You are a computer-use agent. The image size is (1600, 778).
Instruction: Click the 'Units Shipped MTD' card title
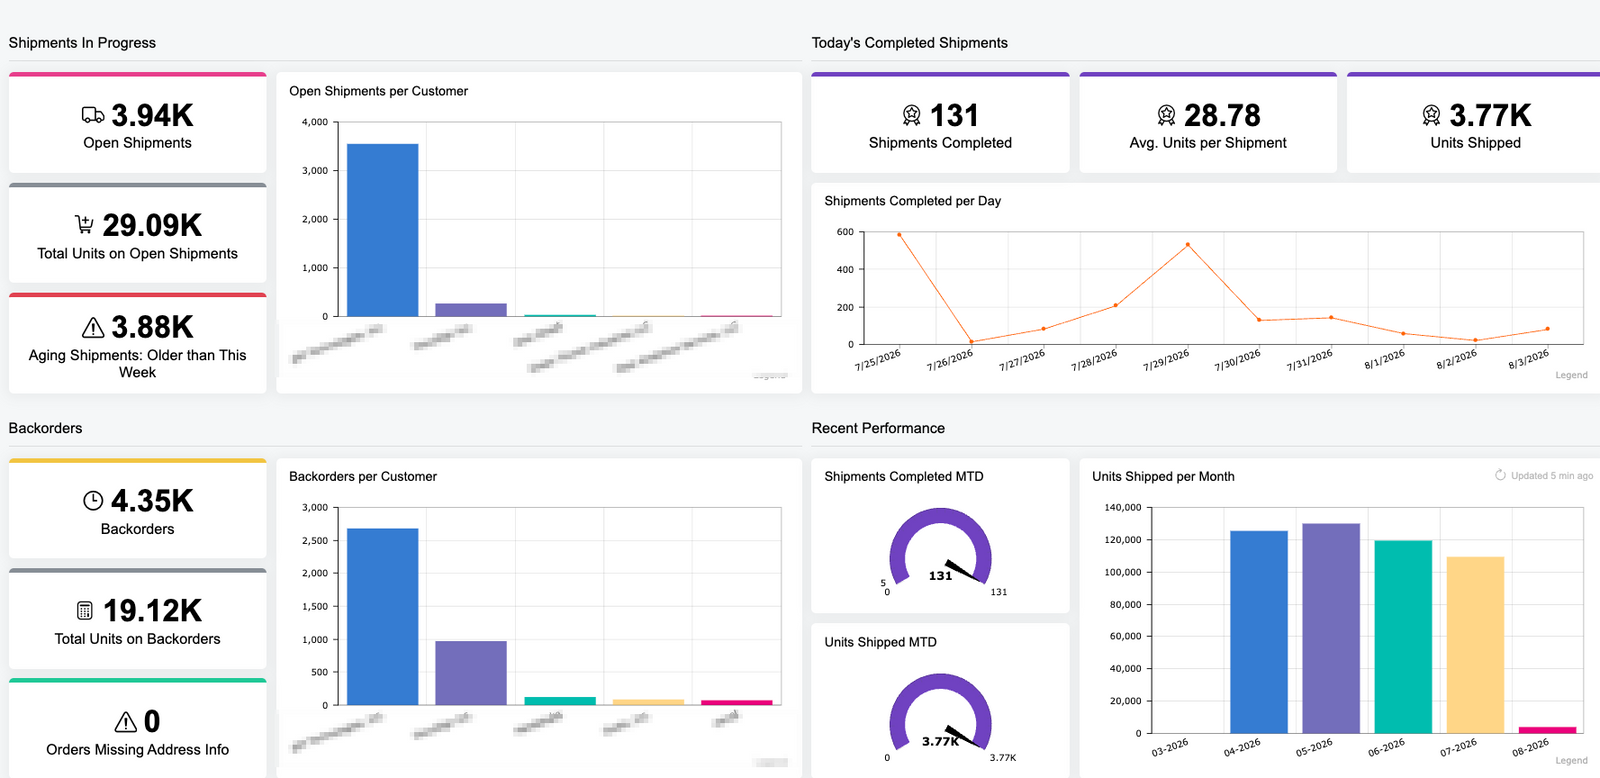click(880, 642)
